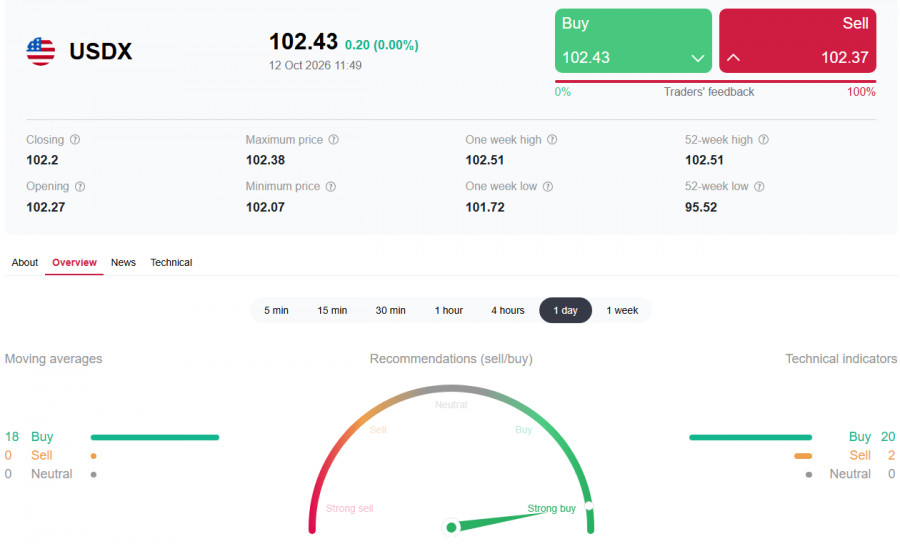This screenshot has width=900, height=544.
Task: Select the 1 day timeframe
Action: click(x=565, y=310)
